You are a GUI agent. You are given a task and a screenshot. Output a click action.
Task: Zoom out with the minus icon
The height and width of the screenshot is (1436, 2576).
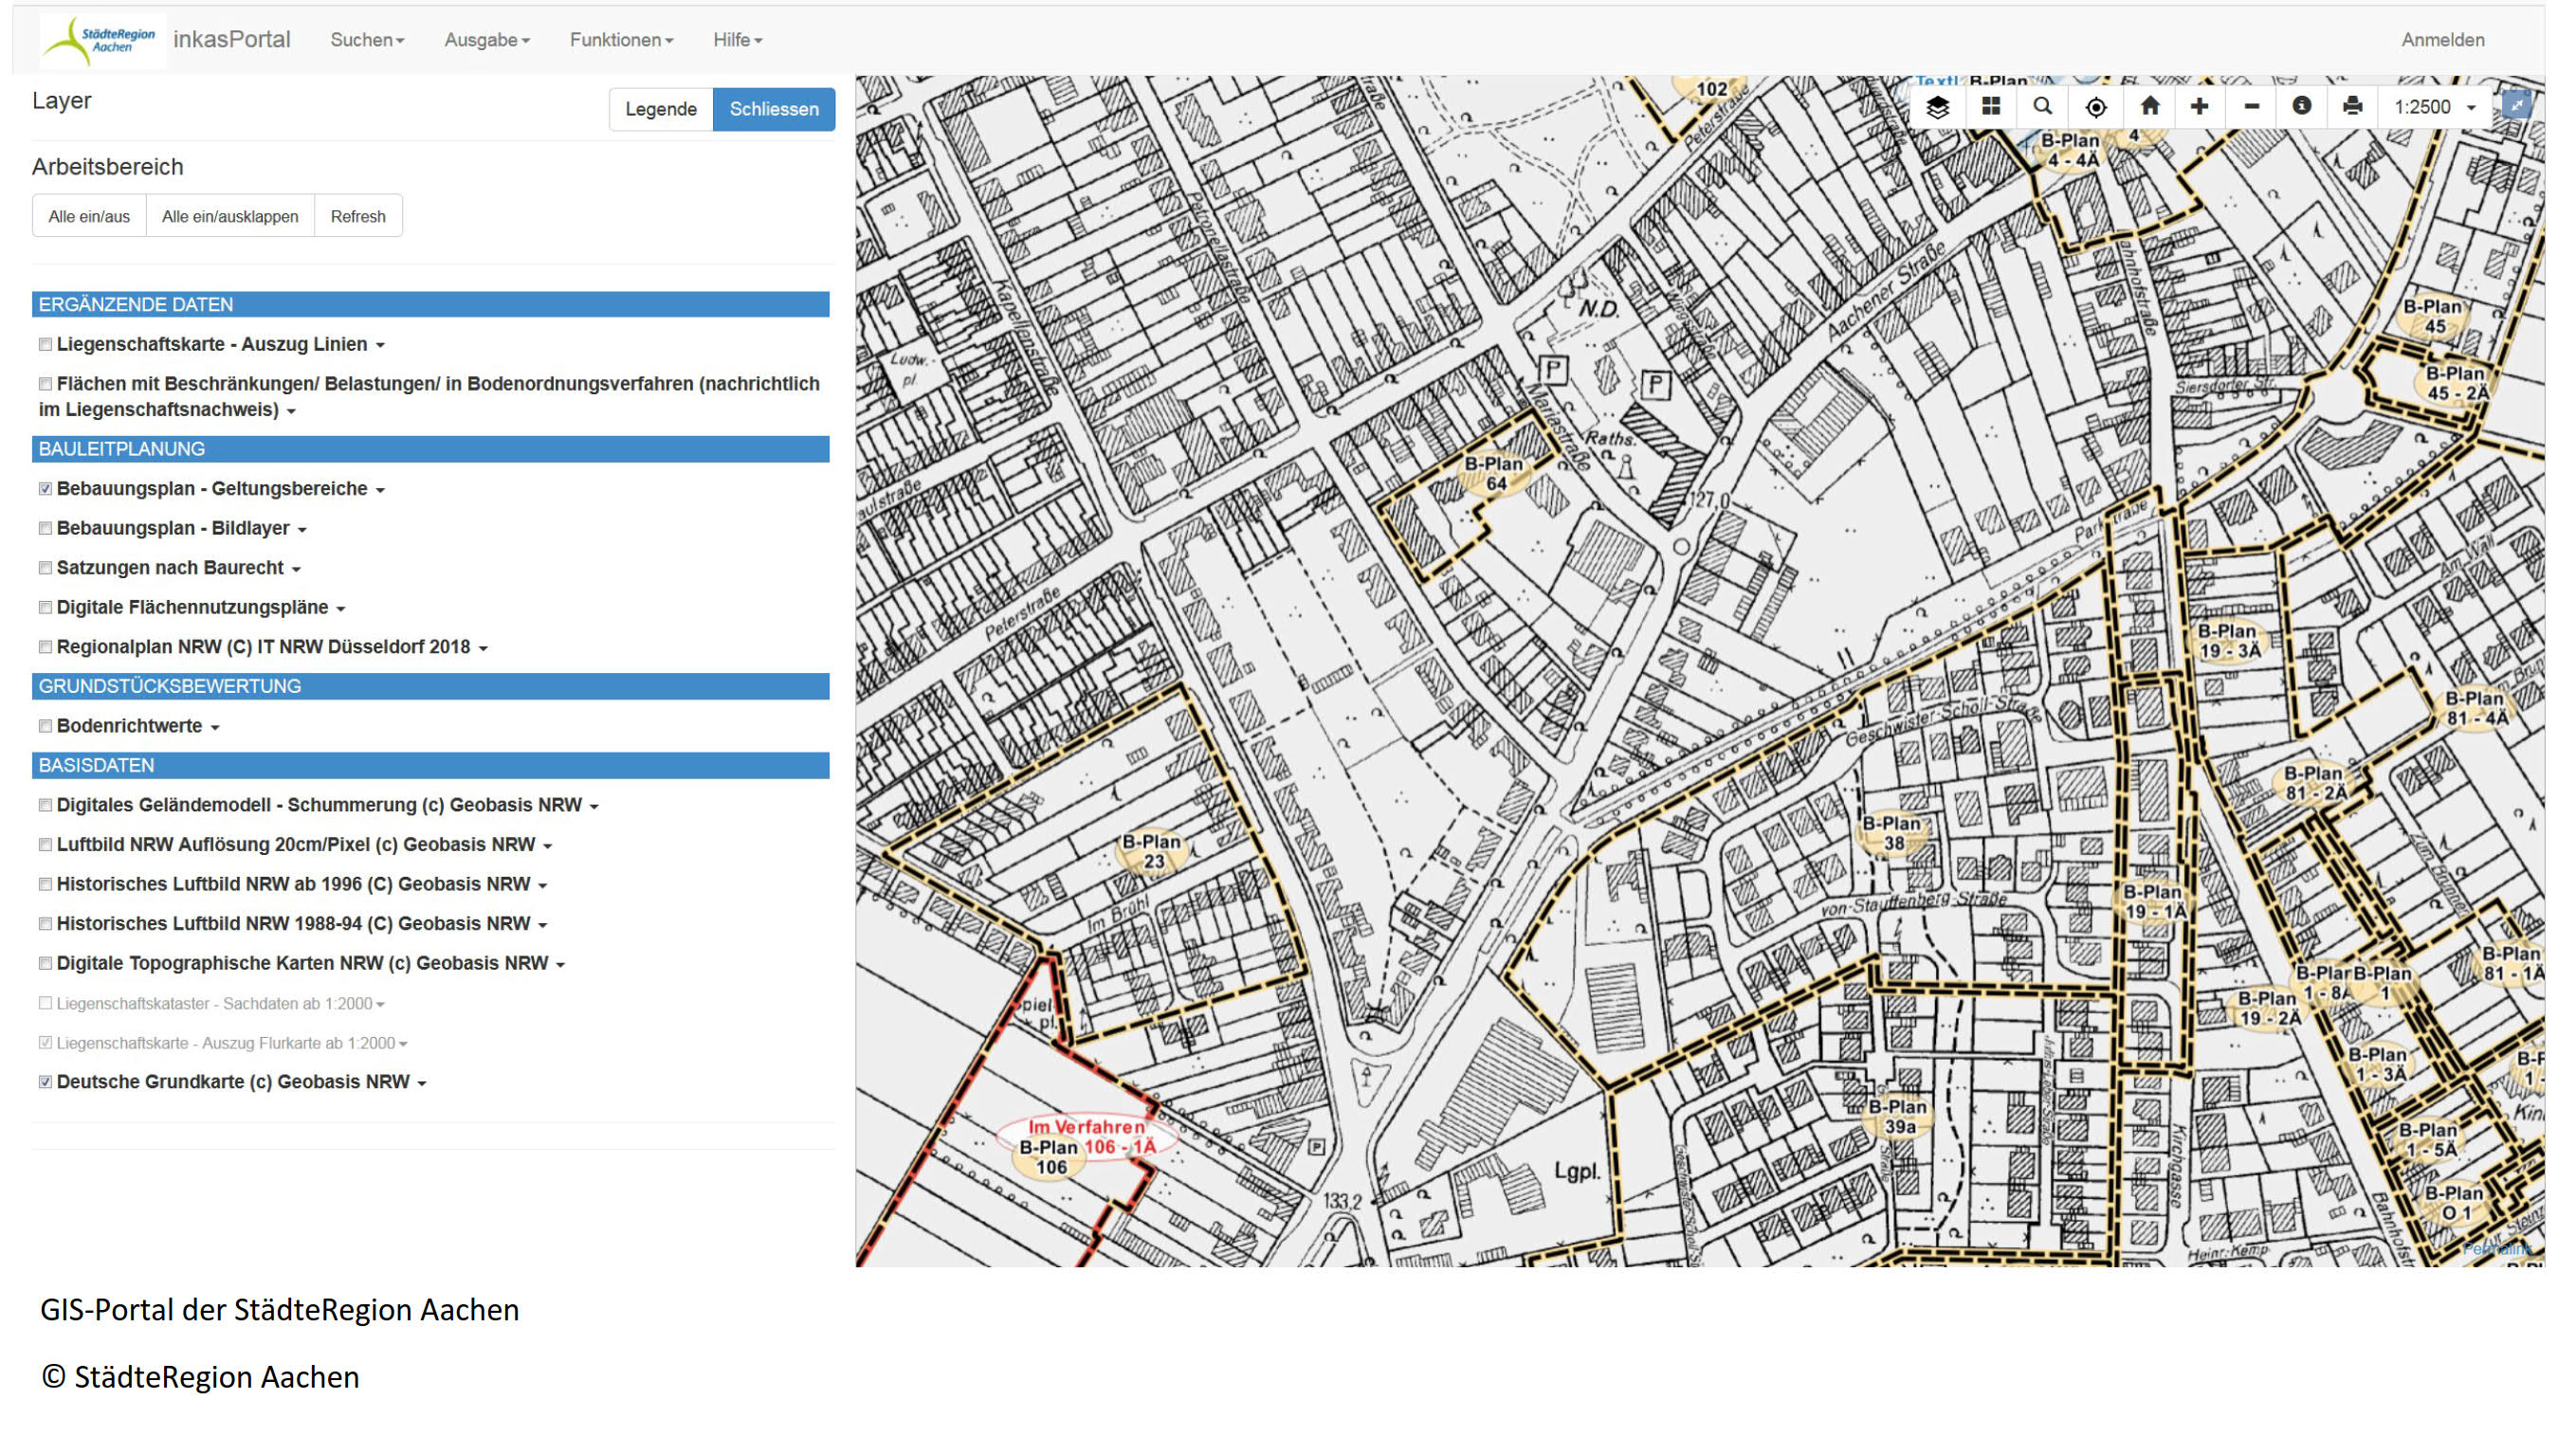(2251, 107)
